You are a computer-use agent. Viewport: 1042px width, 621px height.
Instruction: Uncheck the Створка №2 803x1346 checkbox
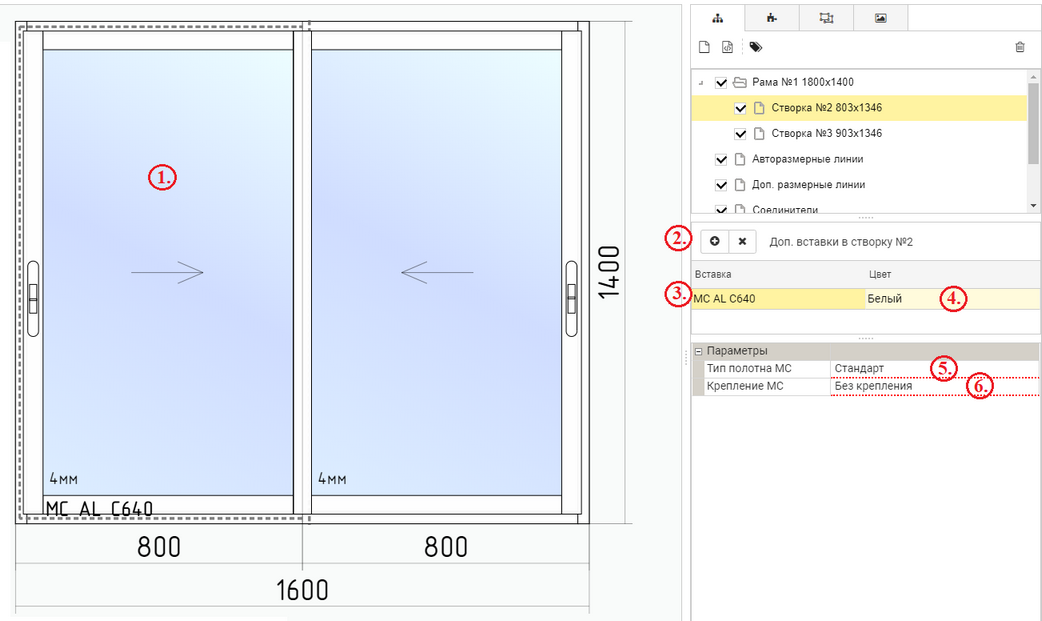click(x=740, y=108)
